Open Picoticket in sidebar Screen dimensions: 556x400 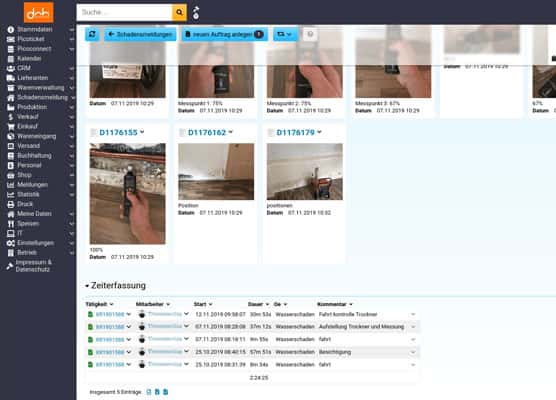point(31,39)
